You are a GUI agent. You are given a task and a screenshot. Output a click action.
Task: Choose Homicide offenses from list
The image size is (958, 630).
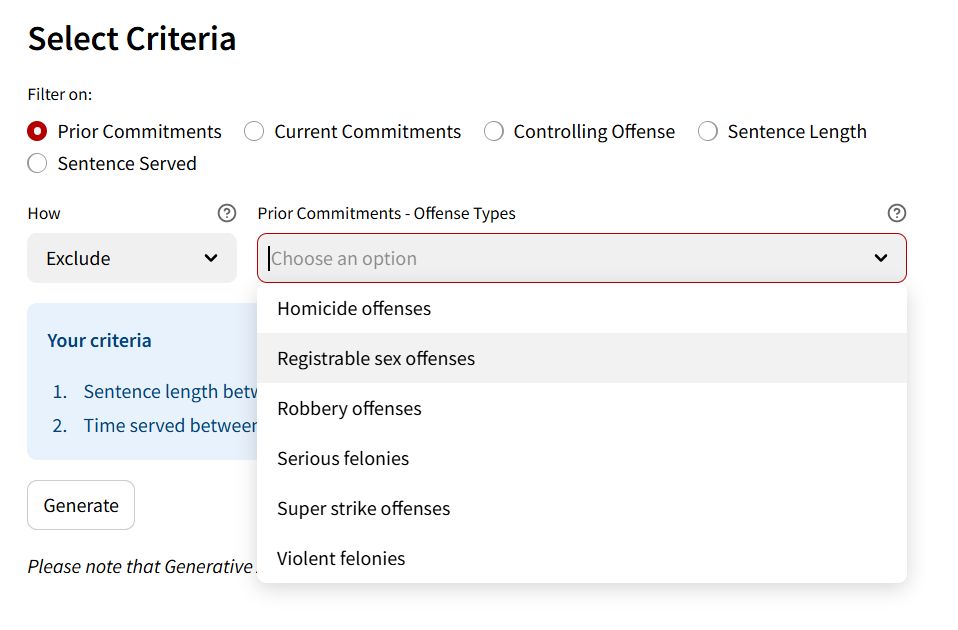(354, 308)
